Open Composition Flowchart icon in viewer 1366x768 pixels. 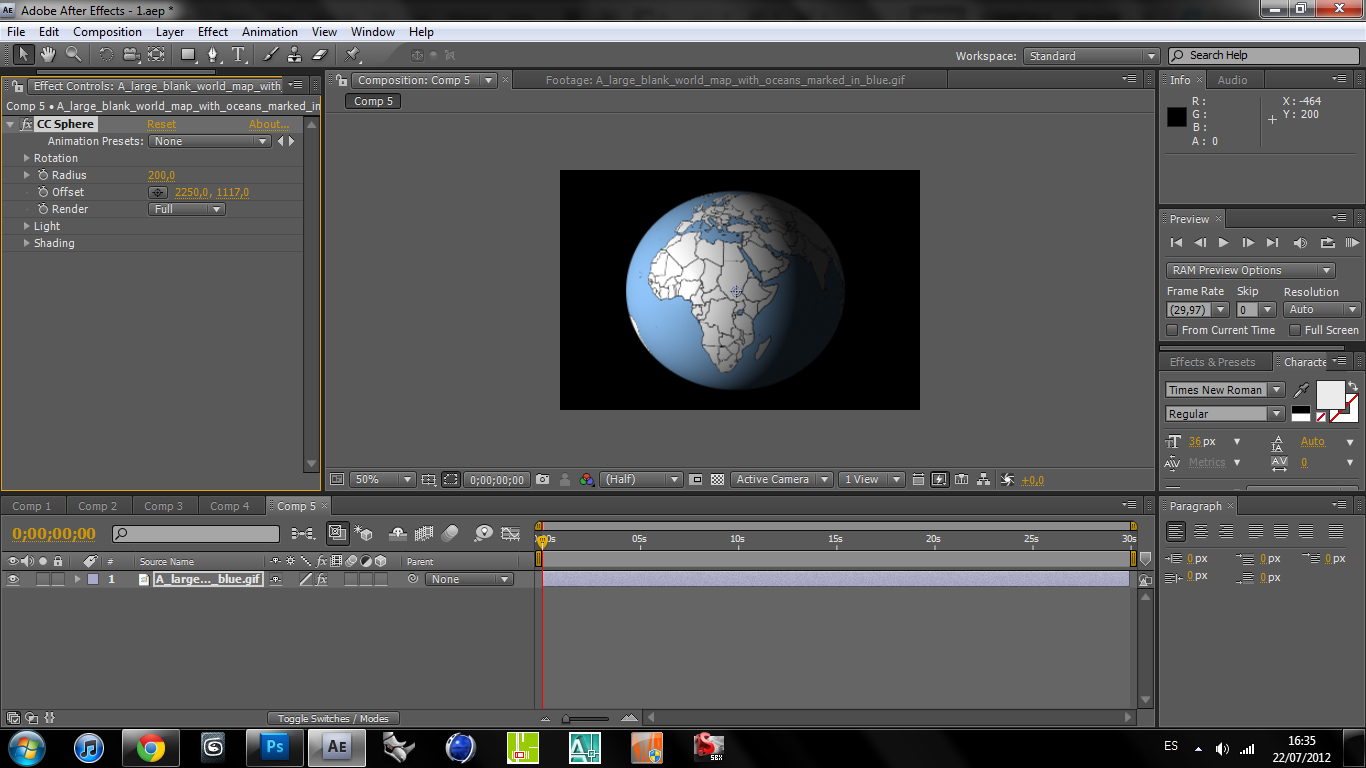(984, 480)
